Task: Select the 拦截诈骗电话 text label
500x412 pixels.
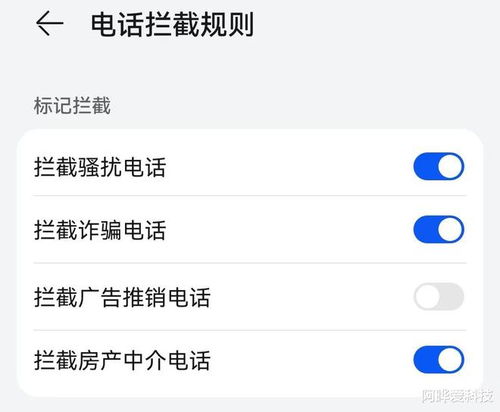Action: pos(100,230)
